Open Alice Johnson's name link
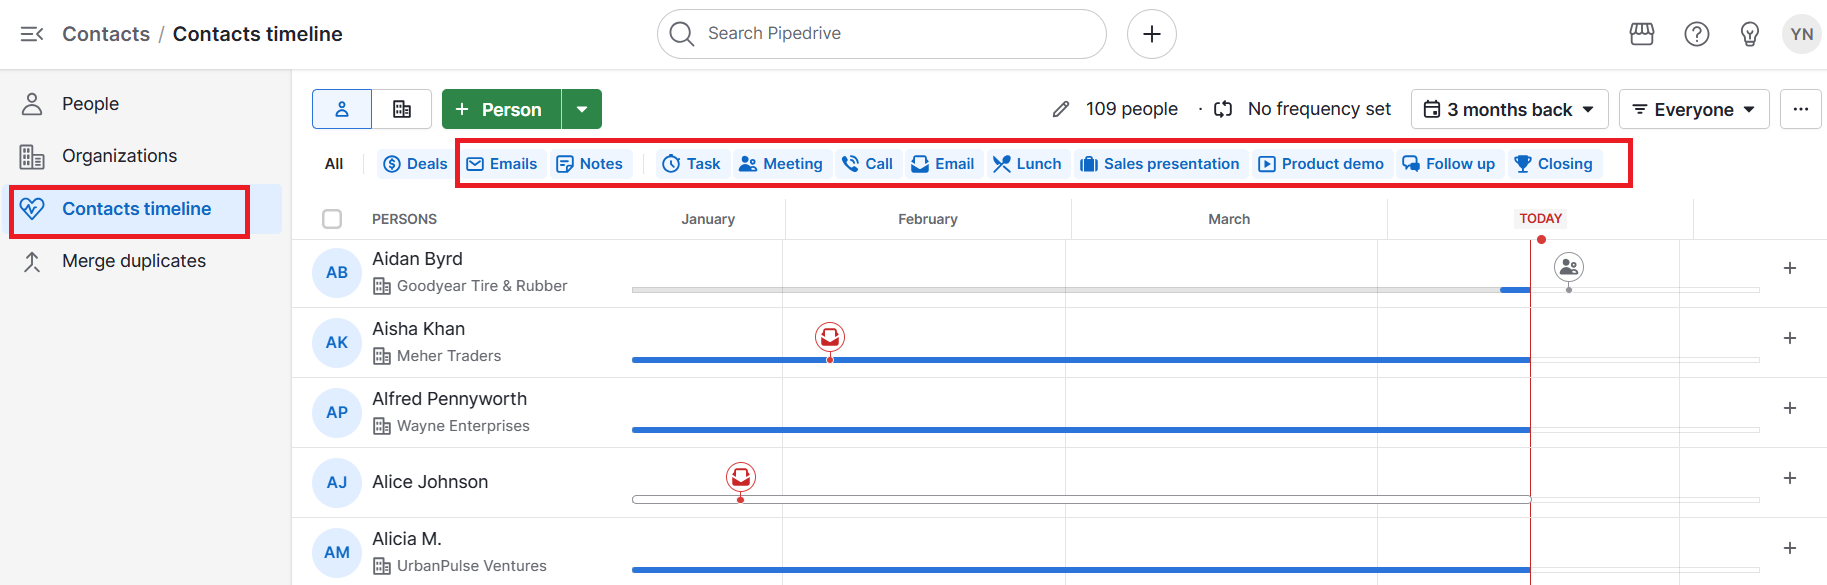Viewport: 1827px width, 585px height. click(430, 482)
